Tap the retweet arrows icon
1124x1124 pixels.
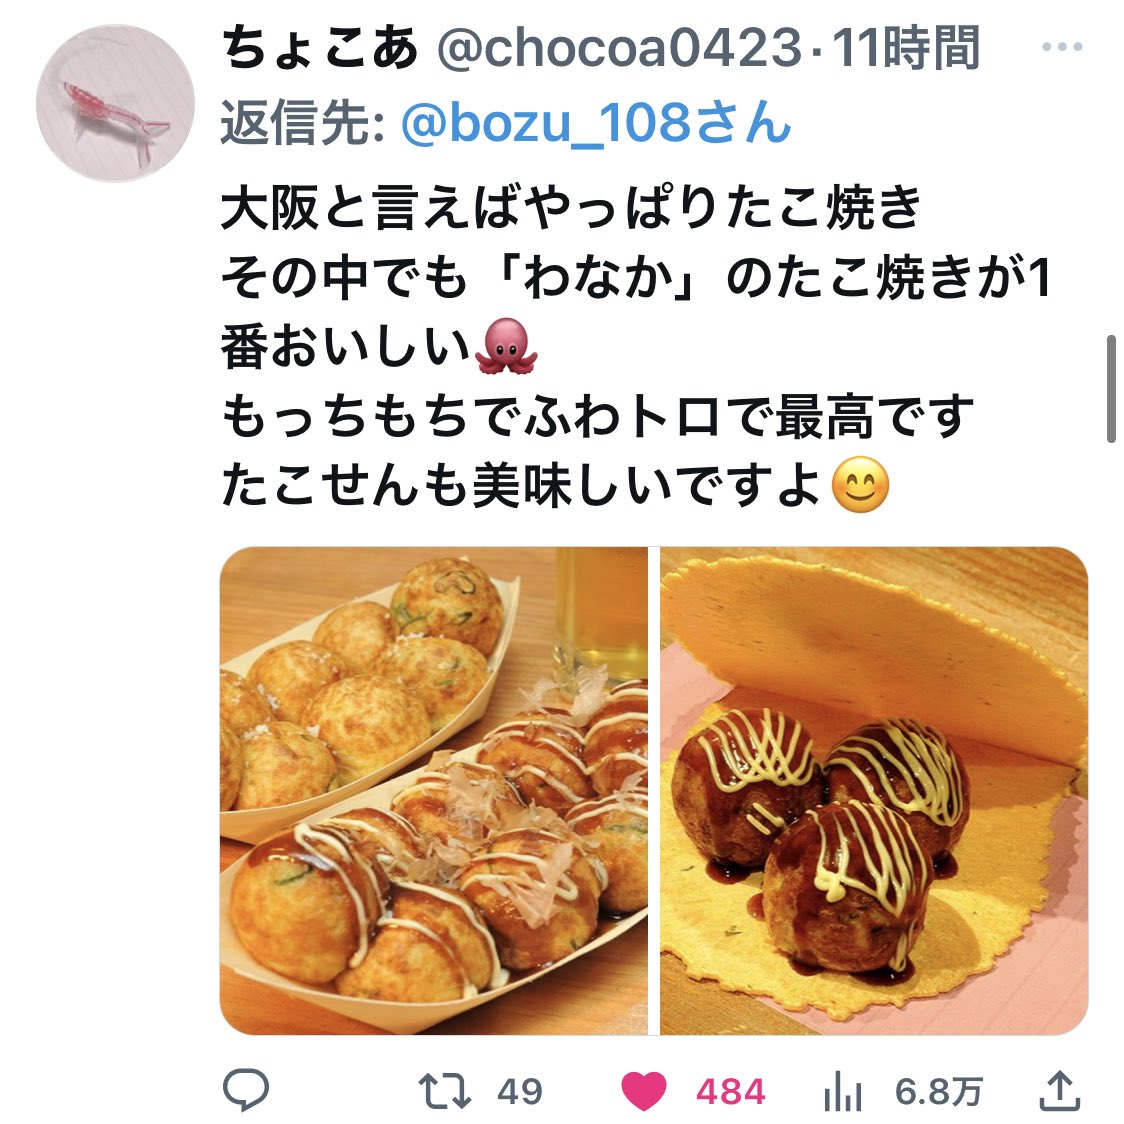pyautogui.click(x=444, y=1091)
